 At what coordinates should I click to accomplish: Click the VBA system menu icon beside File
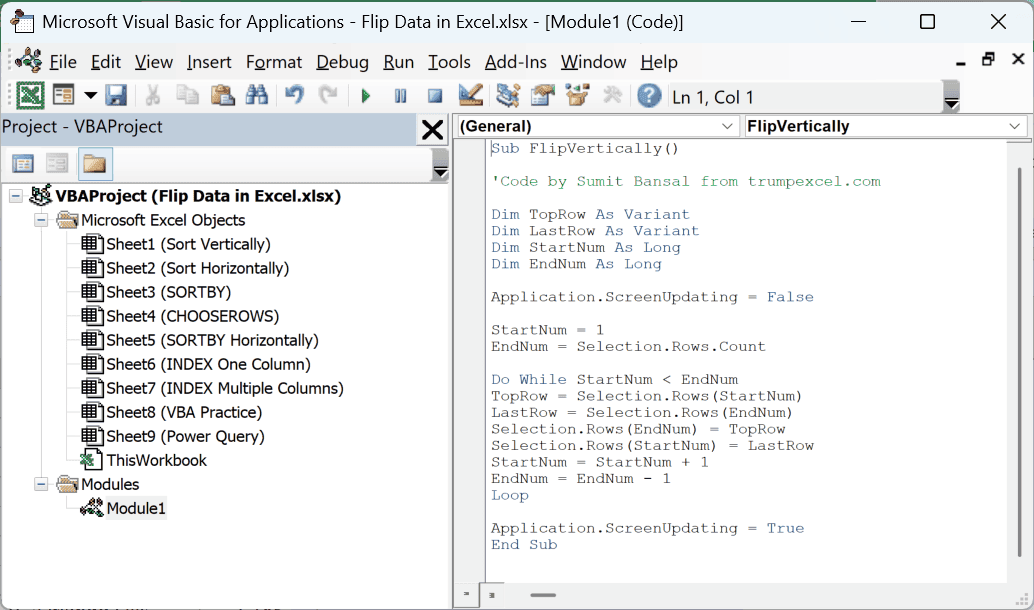point(28,61)
